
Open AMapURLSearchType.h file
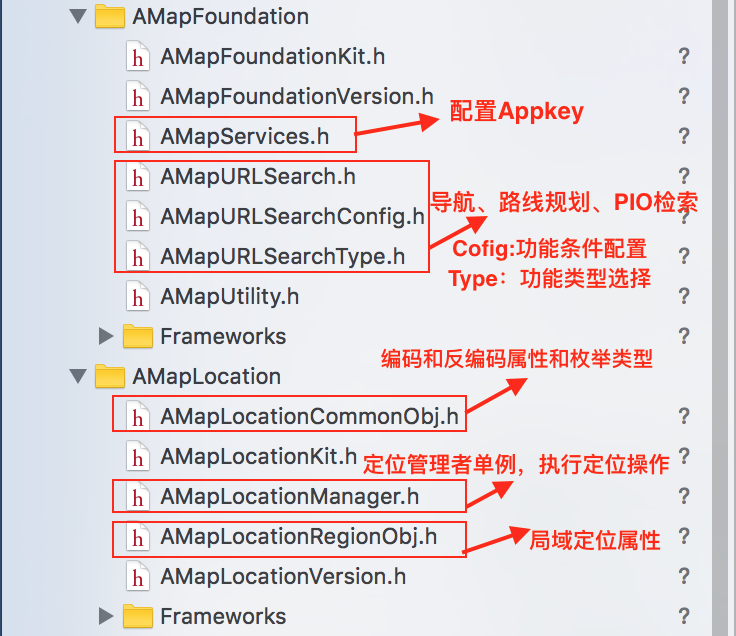(x=283, y=256)
